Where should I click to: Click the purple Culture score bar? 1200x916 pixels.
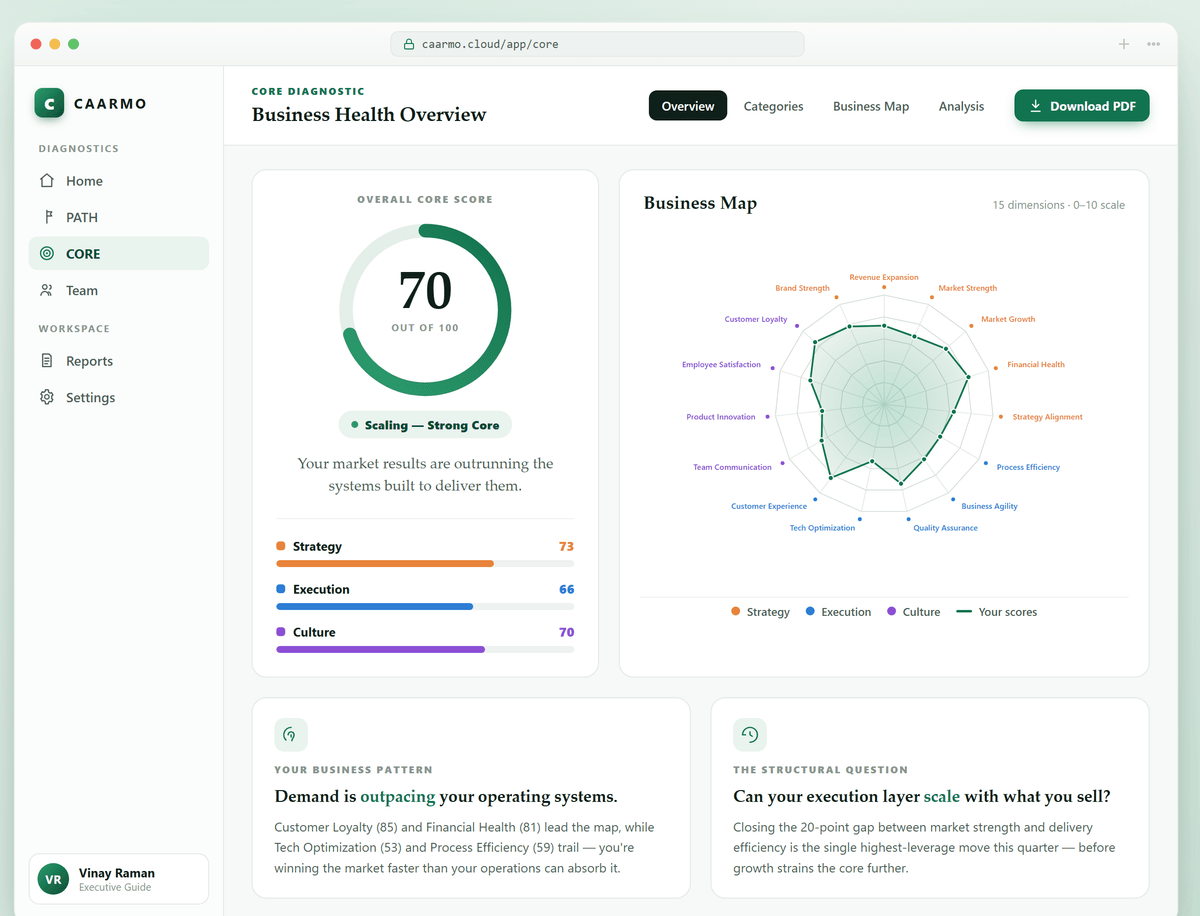coord(425,650)
